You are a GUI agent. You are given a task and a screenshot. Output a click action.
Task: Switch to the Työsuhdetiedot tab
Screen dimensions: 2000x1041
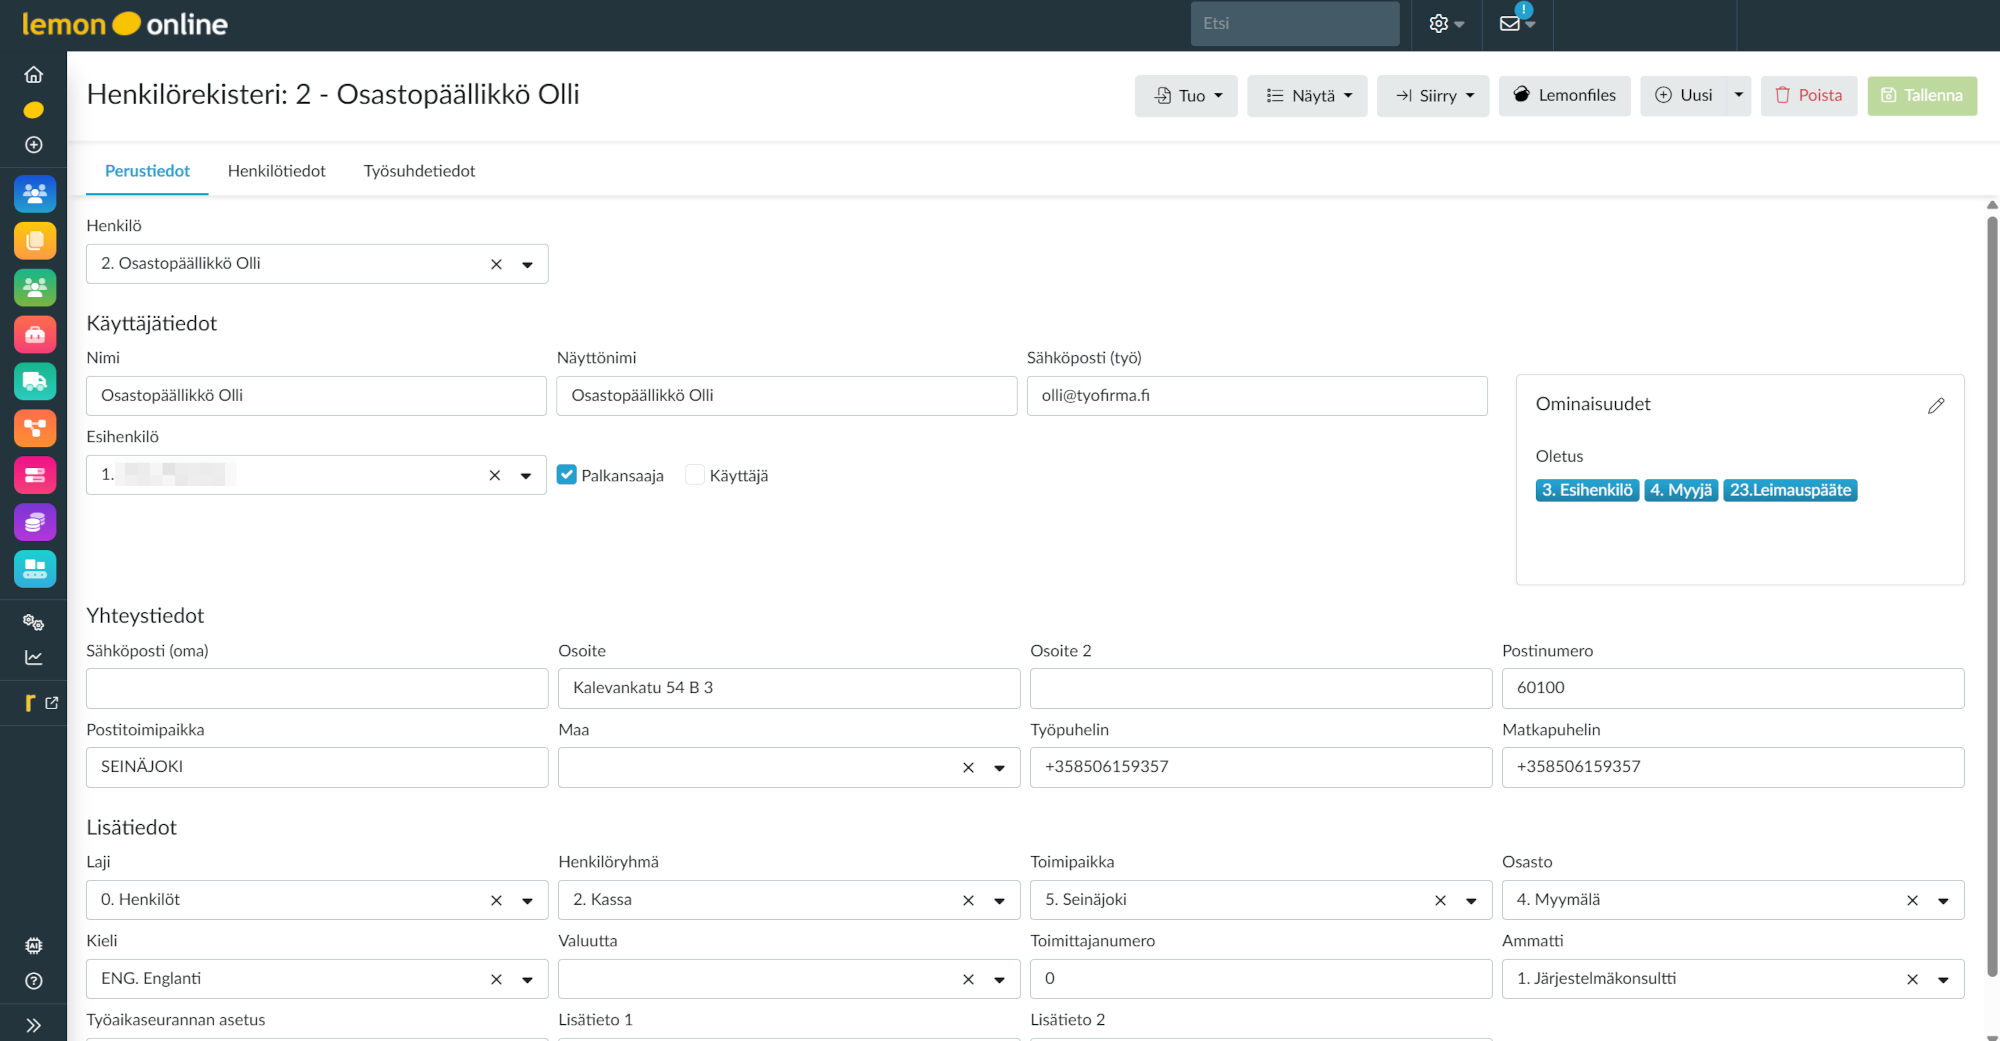[419, 171]
